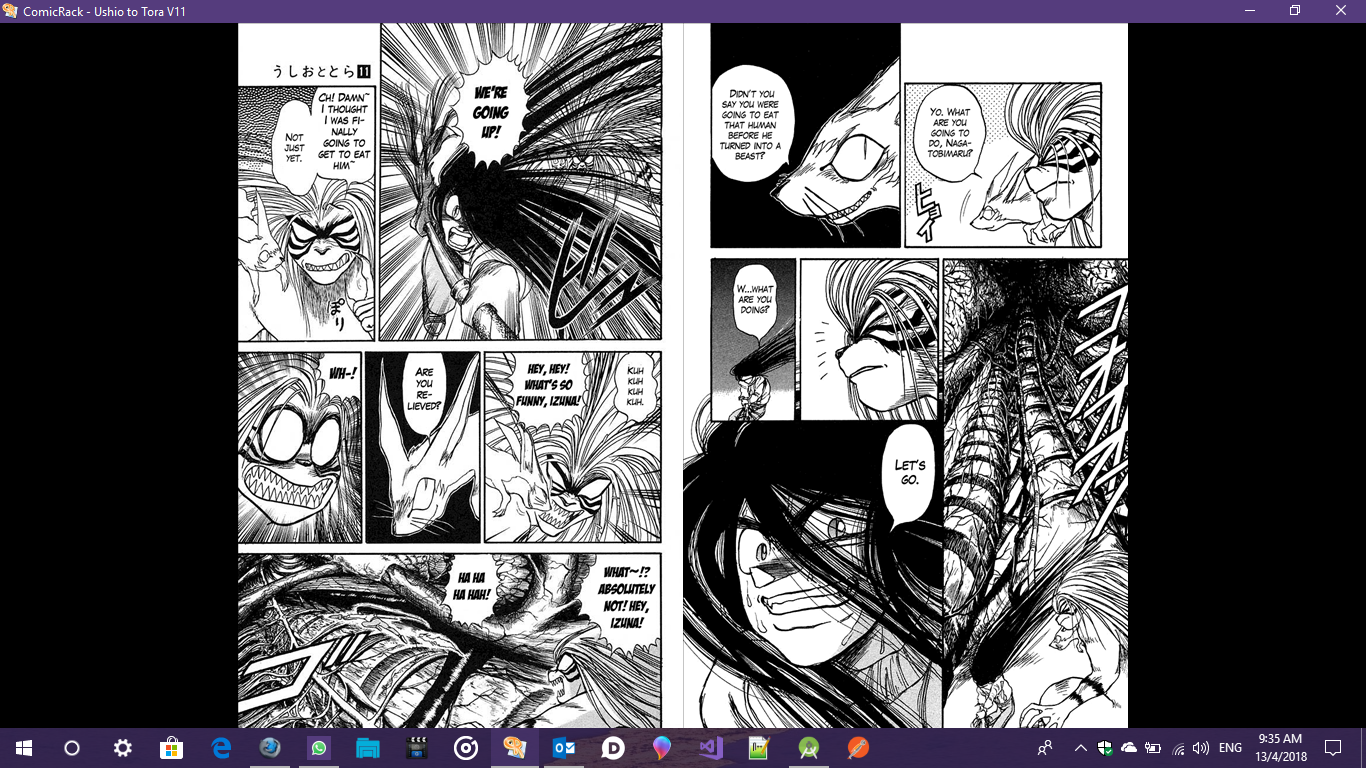Click the ComicRack title bar app icon
1366x768 pixels.
(x=11, y=11)
